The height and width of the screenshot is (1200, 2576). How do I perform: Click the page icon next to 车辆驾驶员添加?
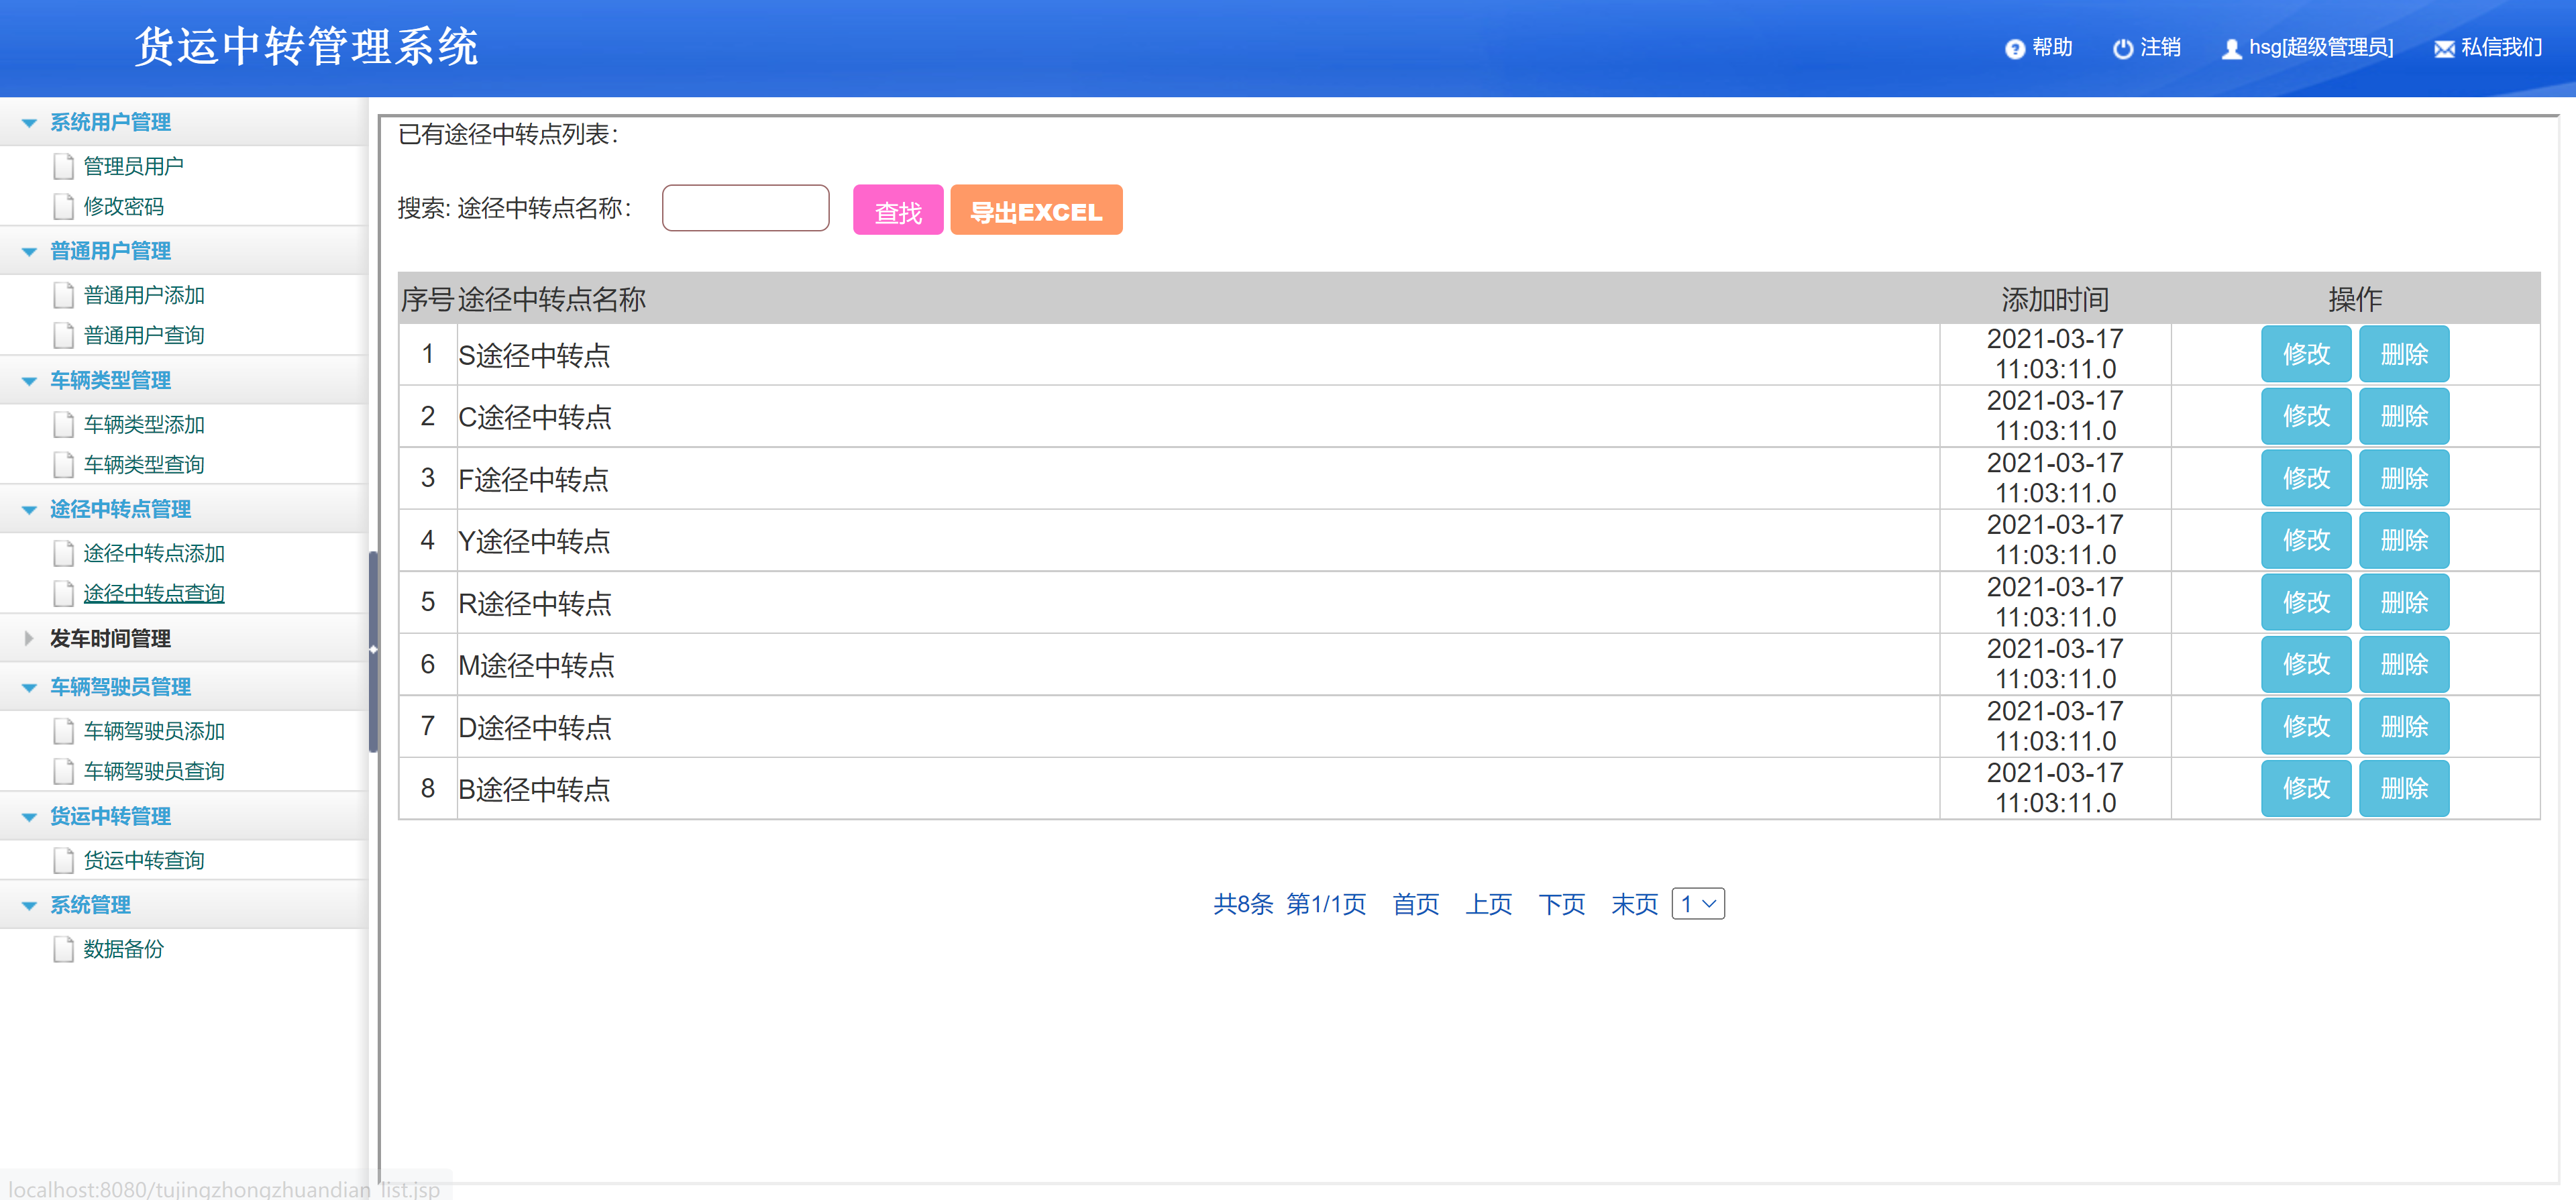64,731
